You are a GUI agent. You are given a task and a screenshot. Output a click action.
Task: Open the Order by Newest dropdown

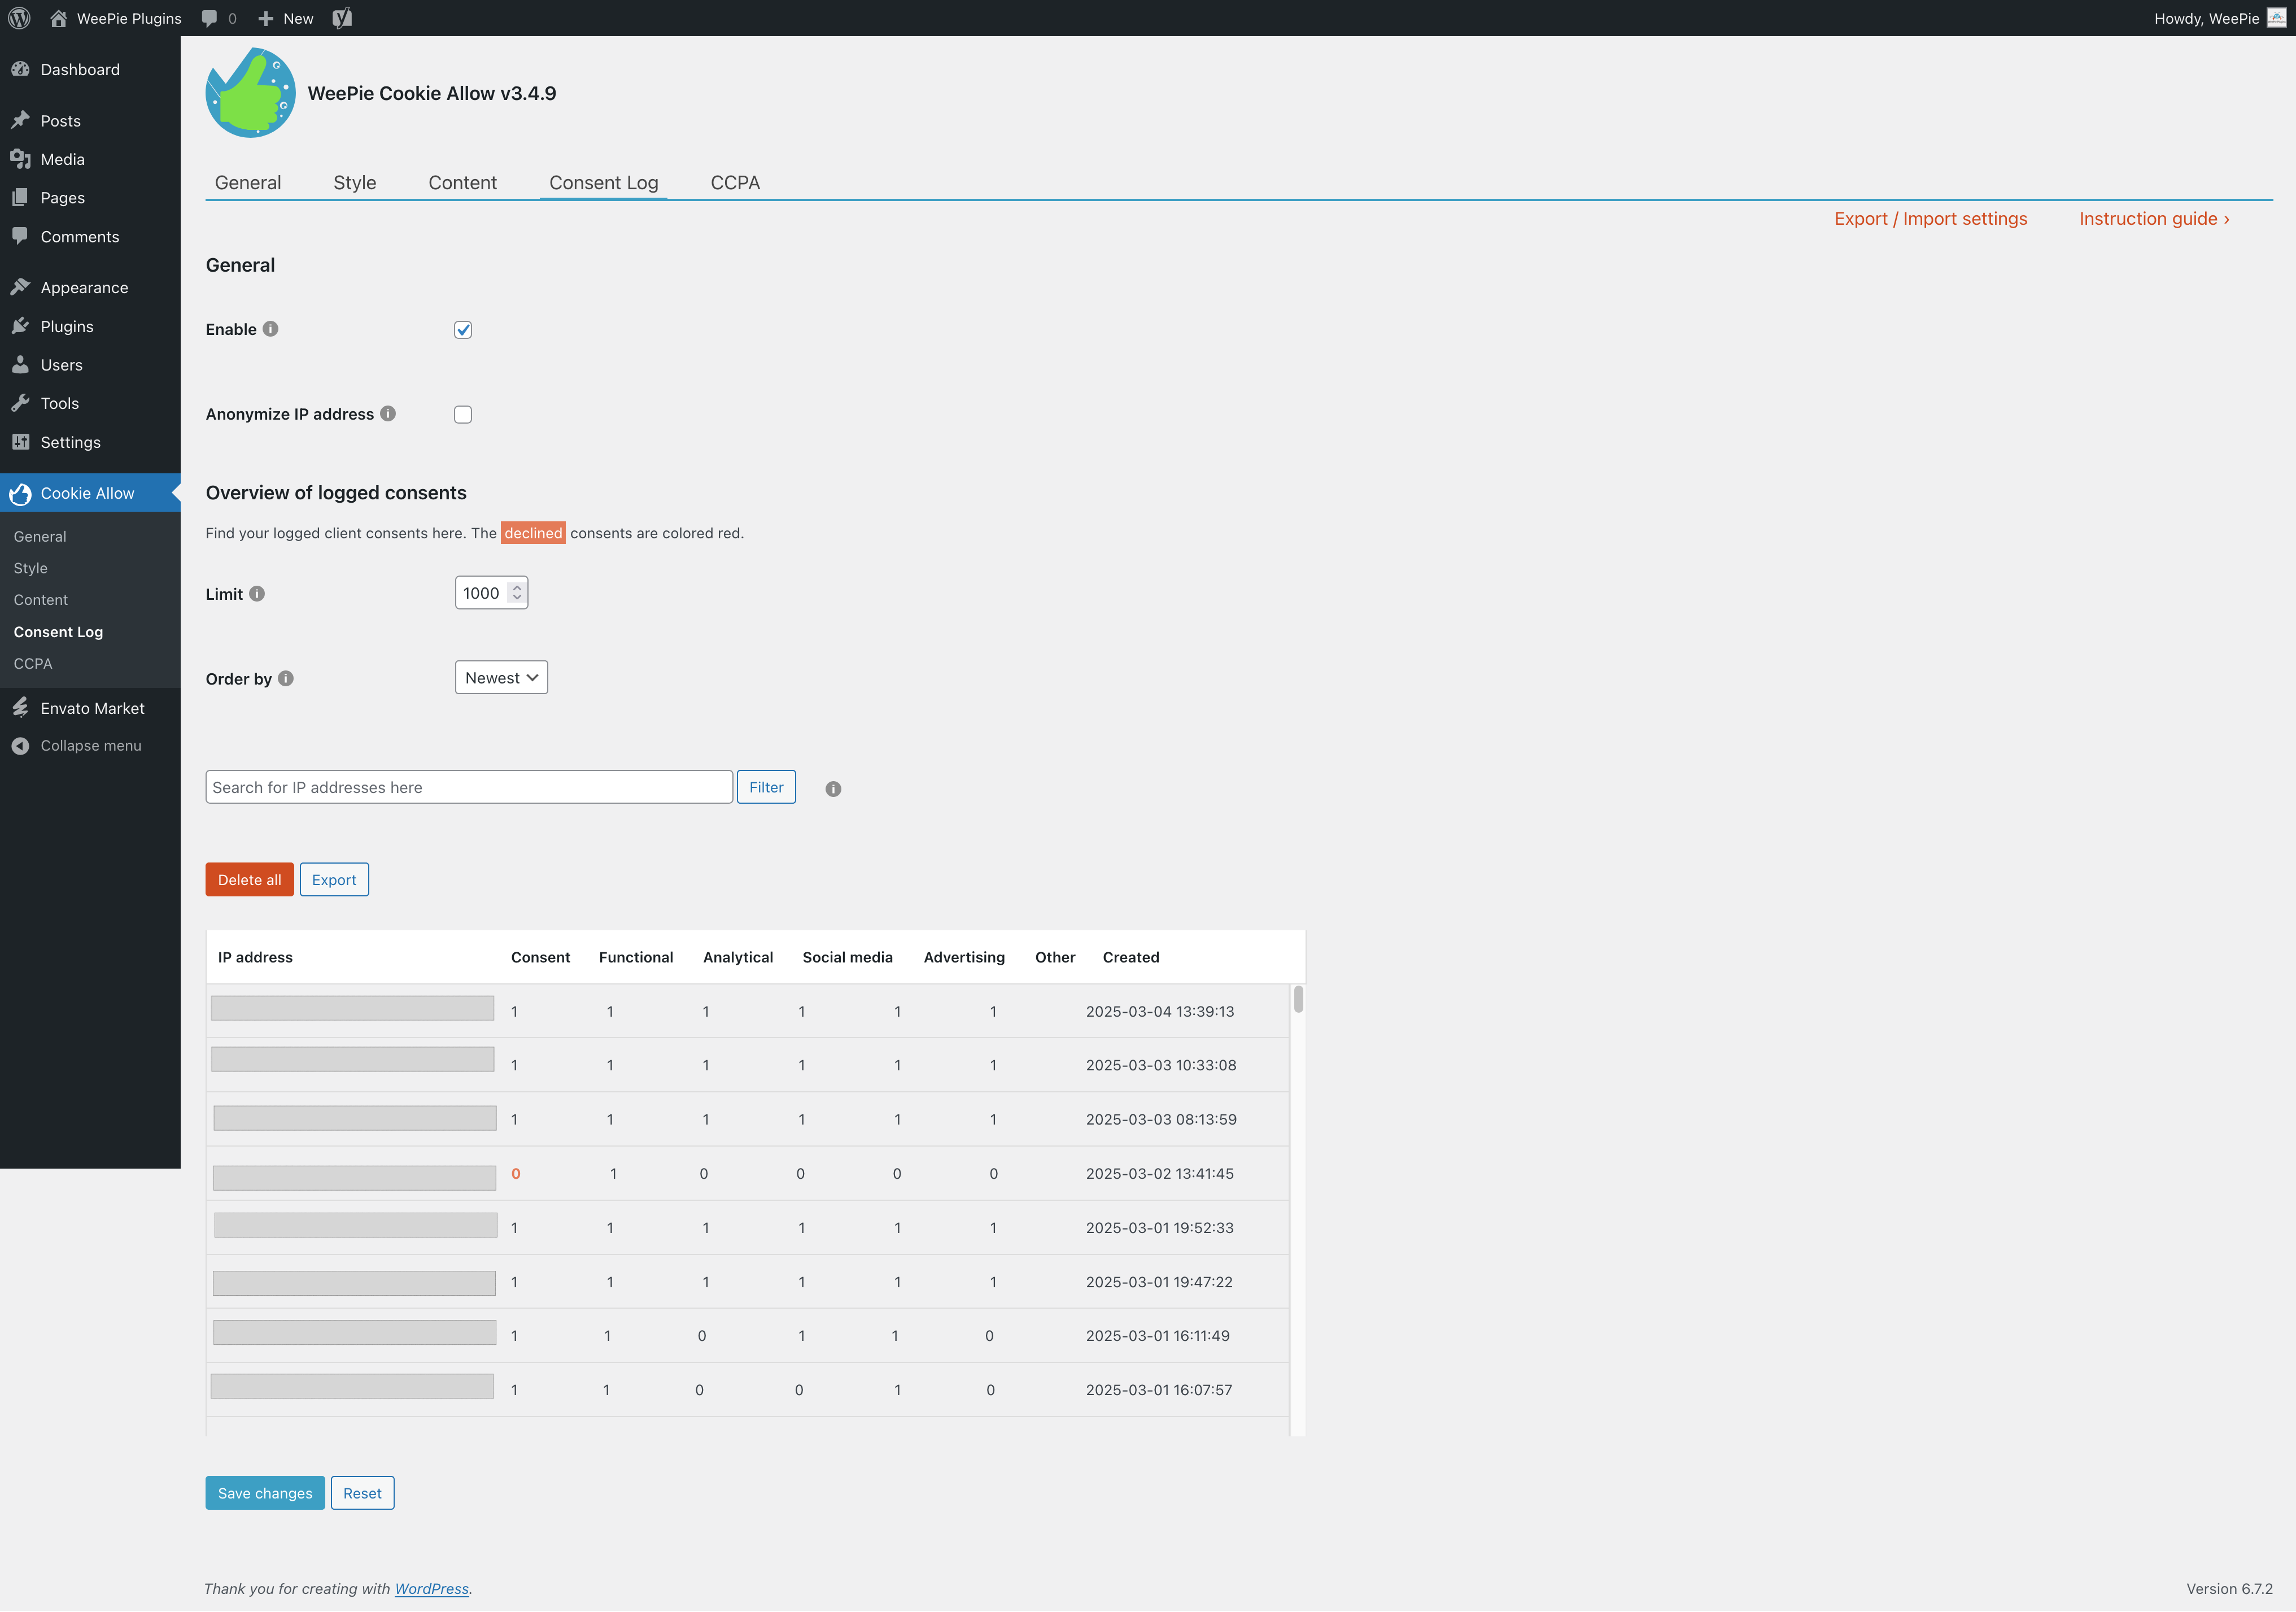tap(501, 678)
